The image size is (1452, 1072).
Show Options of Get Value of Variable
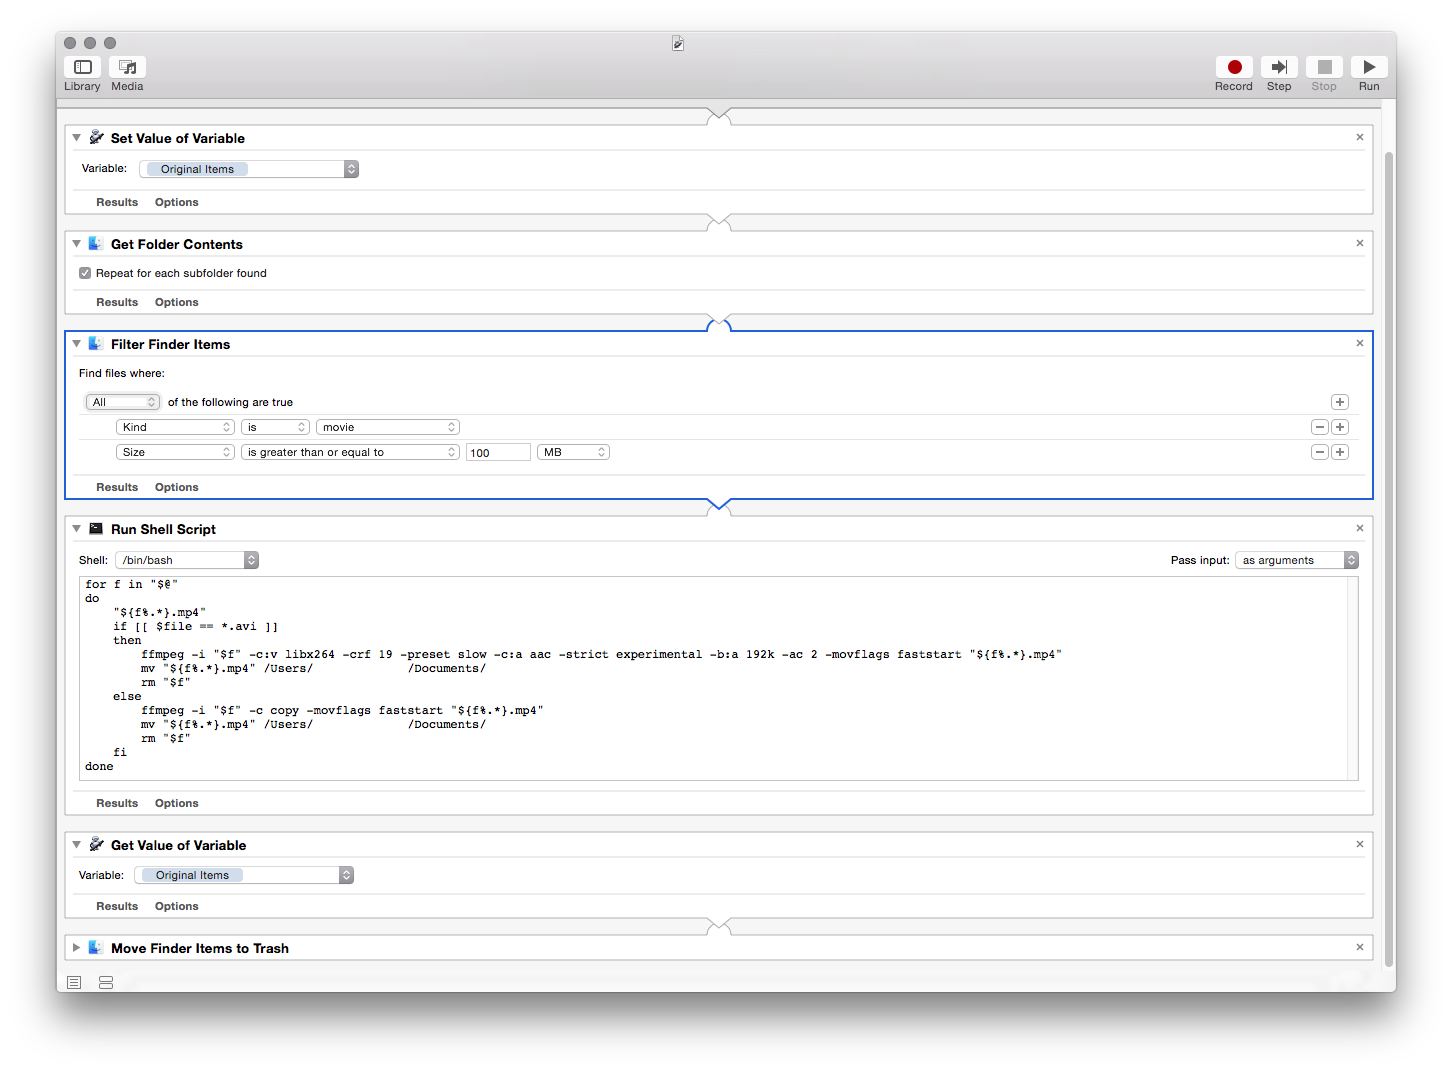coord(177,906)
